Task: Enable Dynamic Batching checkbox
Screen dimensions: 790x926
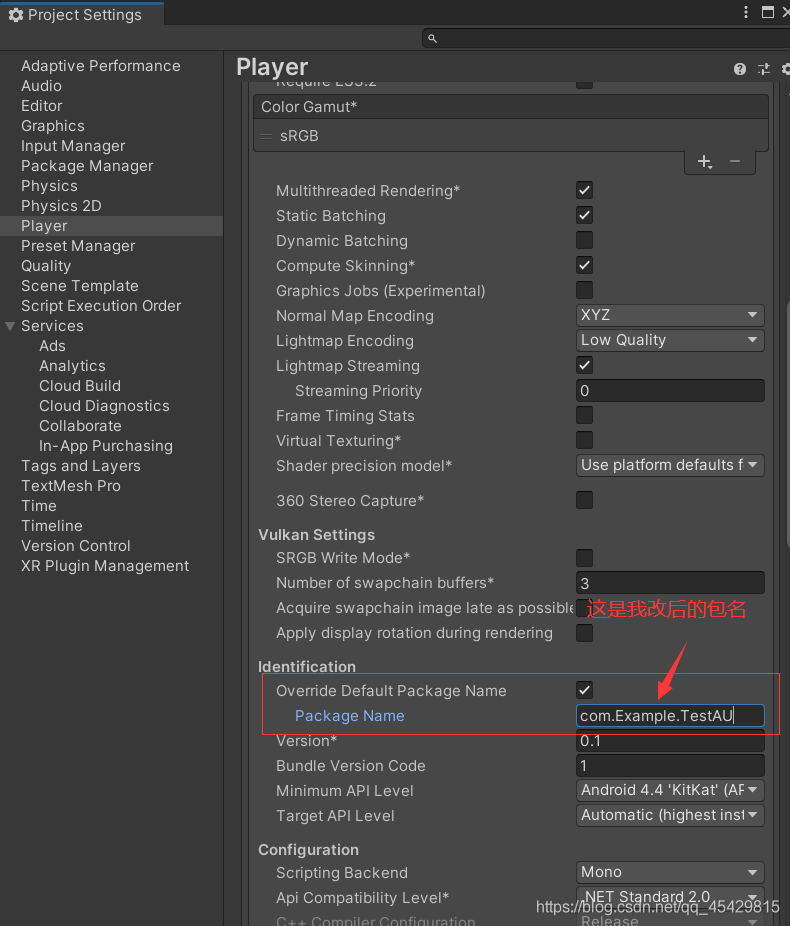Action: (585, 240)
